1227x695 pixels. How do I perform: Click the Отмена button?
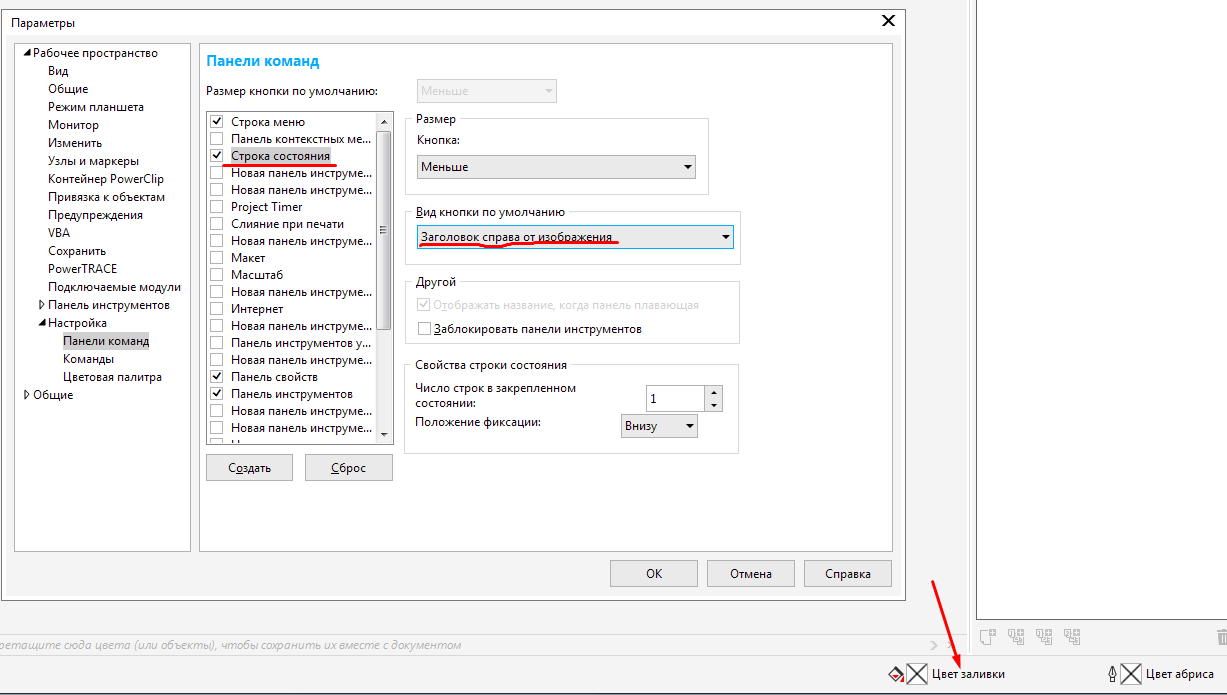[750, 573]
